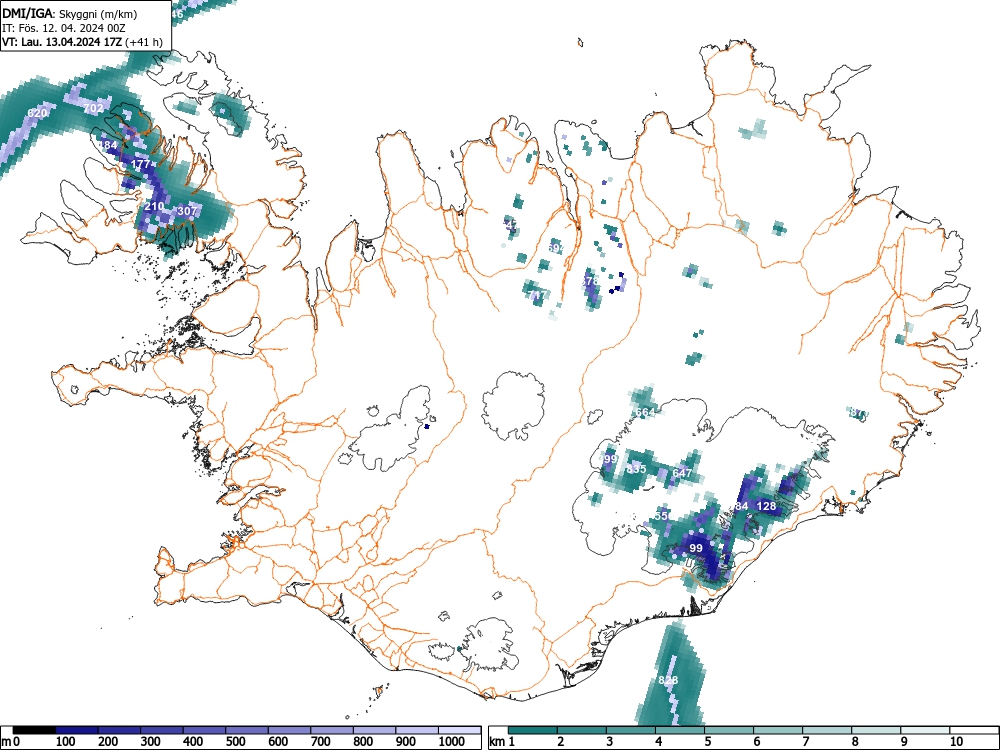Viewport: 1000px width, 750px height.
Task: Select the legend swatch above label 500
Action: [247, 730]
